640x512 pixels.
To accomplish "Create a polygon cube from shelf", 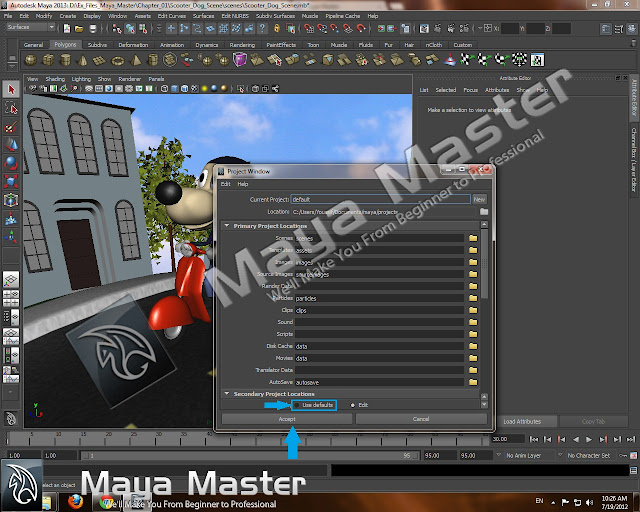I will click(x=49, y=60).
